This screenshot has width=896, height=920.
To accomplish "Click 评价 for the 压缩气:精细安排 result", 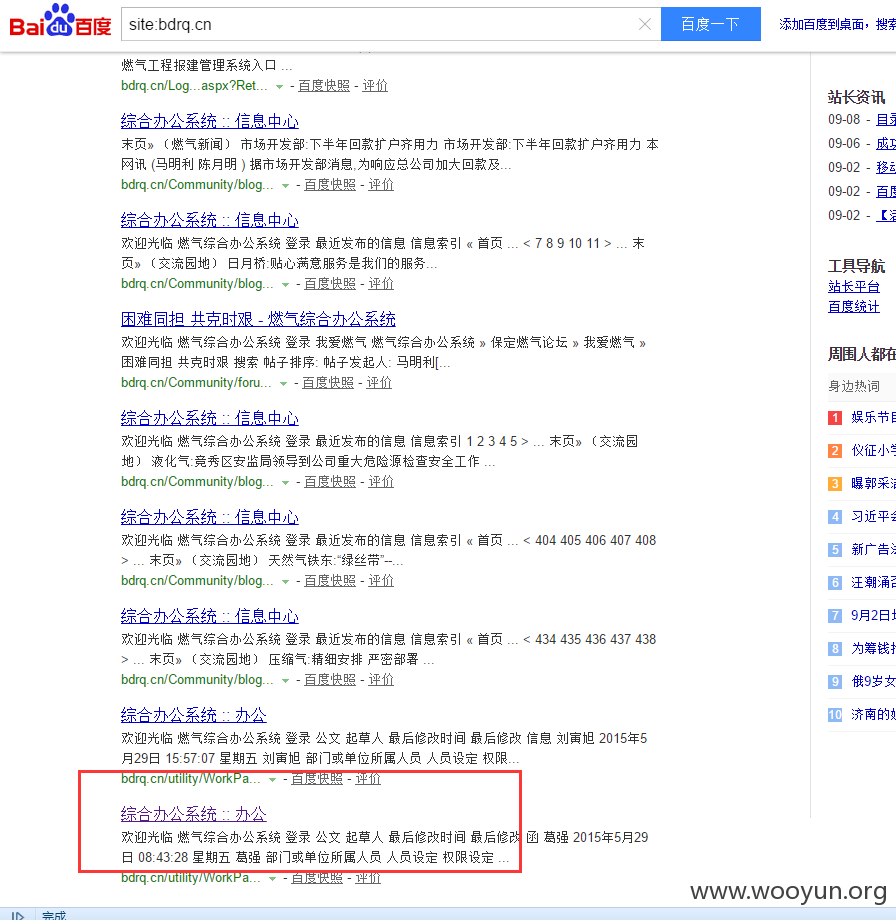I will tap(381, 681).
